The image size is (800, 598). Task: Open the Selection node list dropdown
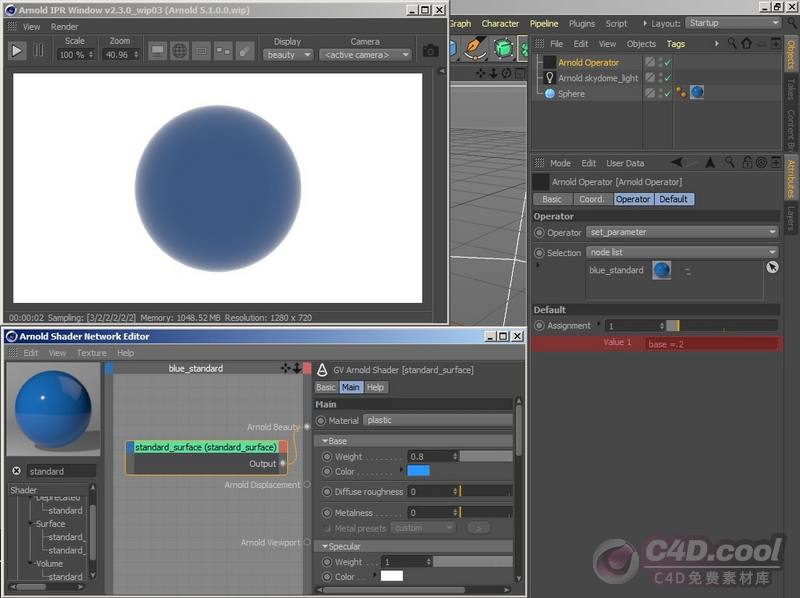682,252
